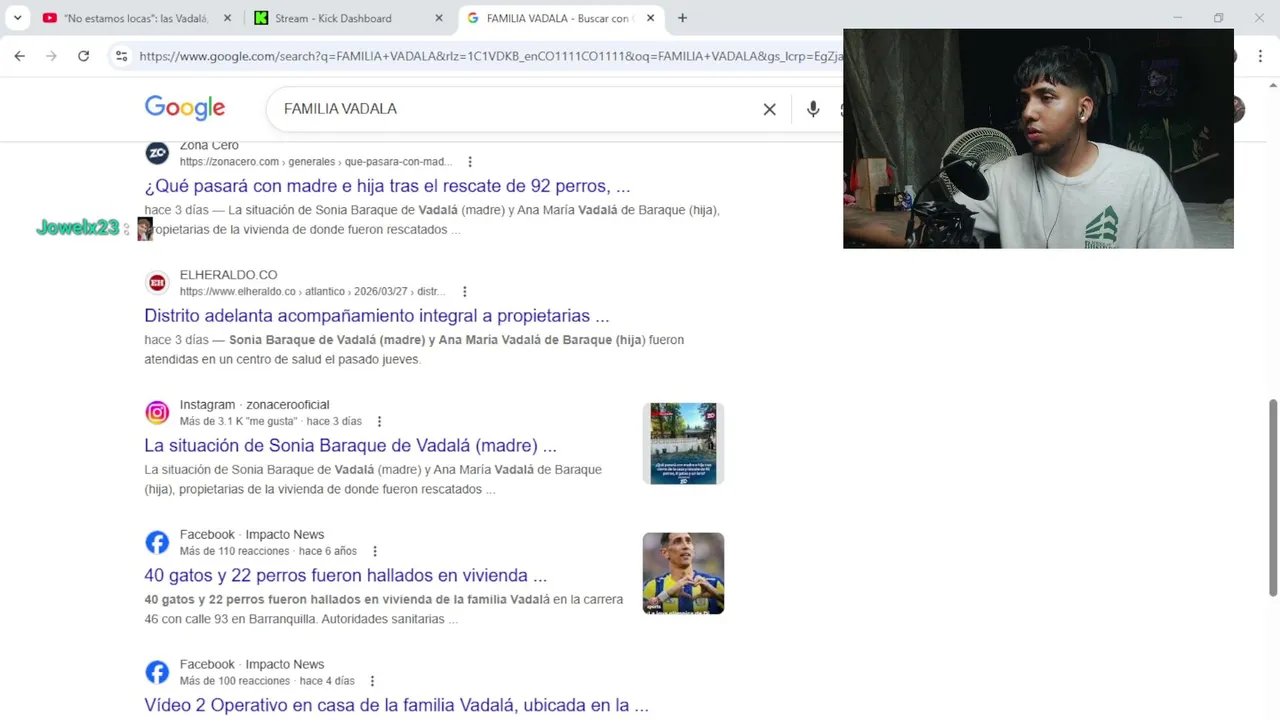Screen dimensions: 1280x720
Task: Open '40 gatos y 22 perros' result
Action: 345,576
